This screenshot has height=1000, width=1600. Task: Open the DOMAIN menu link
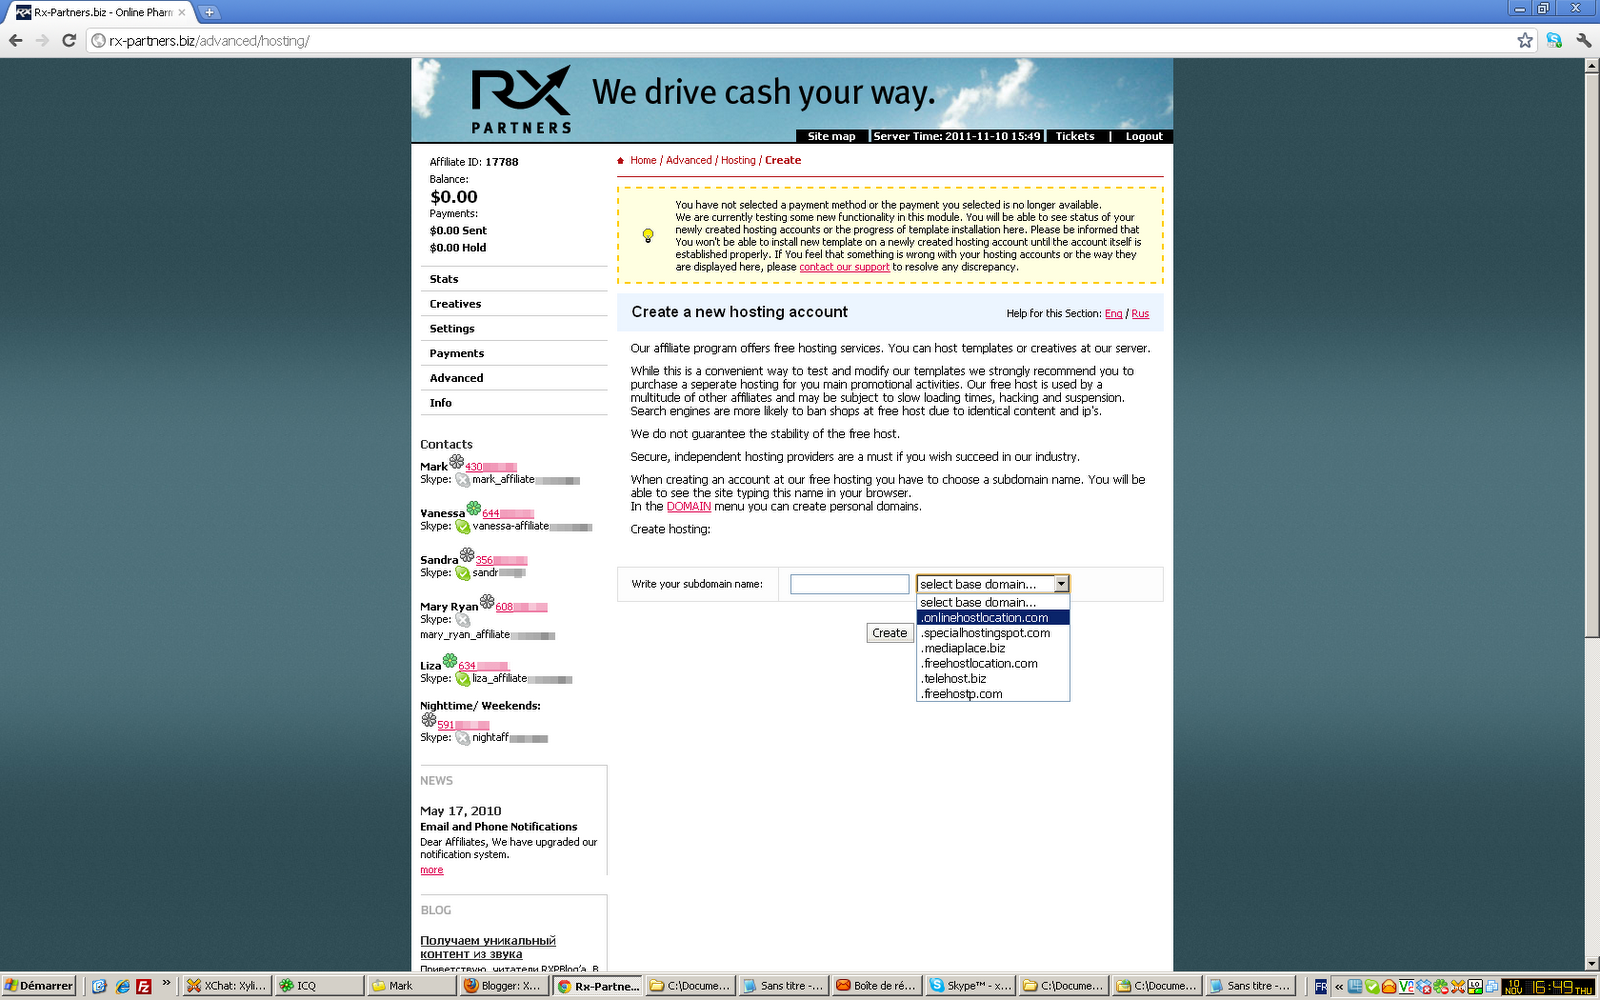point(689,507)
